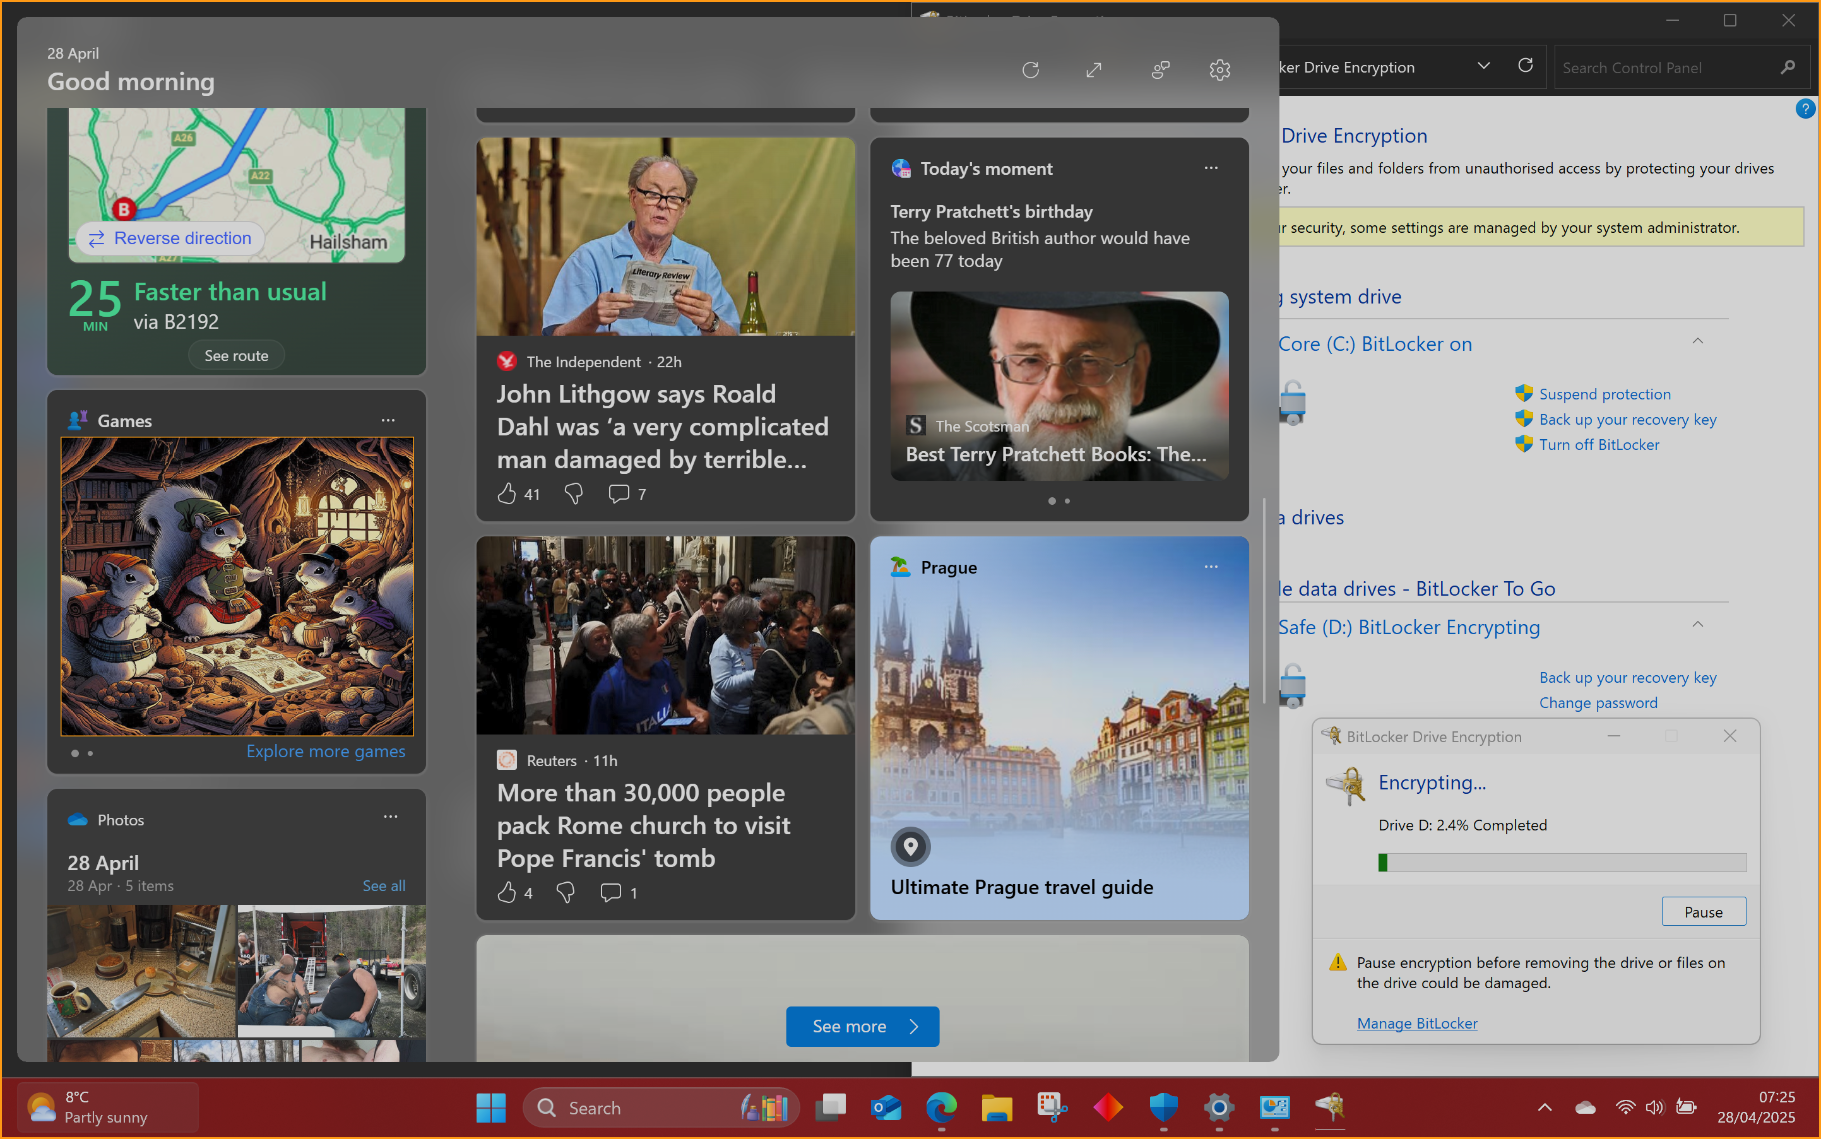The image size is (1821, 1139).
Task: Open the widgets account/connections icon
Action: (1160, 70)
